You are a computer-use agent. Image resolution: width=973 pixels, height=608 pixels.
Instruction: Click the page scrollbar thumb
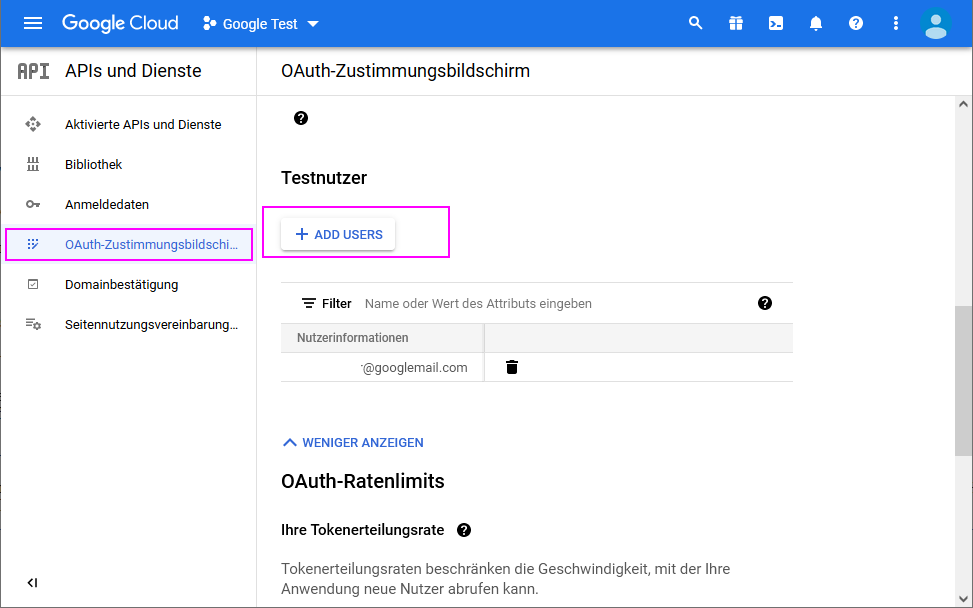tap(963, 381)
